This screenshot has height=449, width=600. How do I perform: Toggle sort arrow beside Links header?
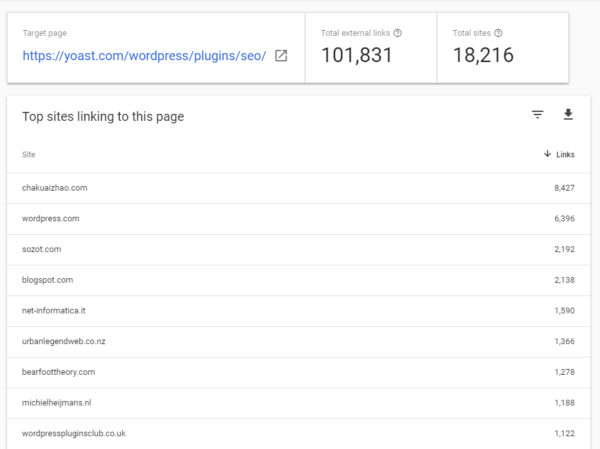[x=548, y=154]
